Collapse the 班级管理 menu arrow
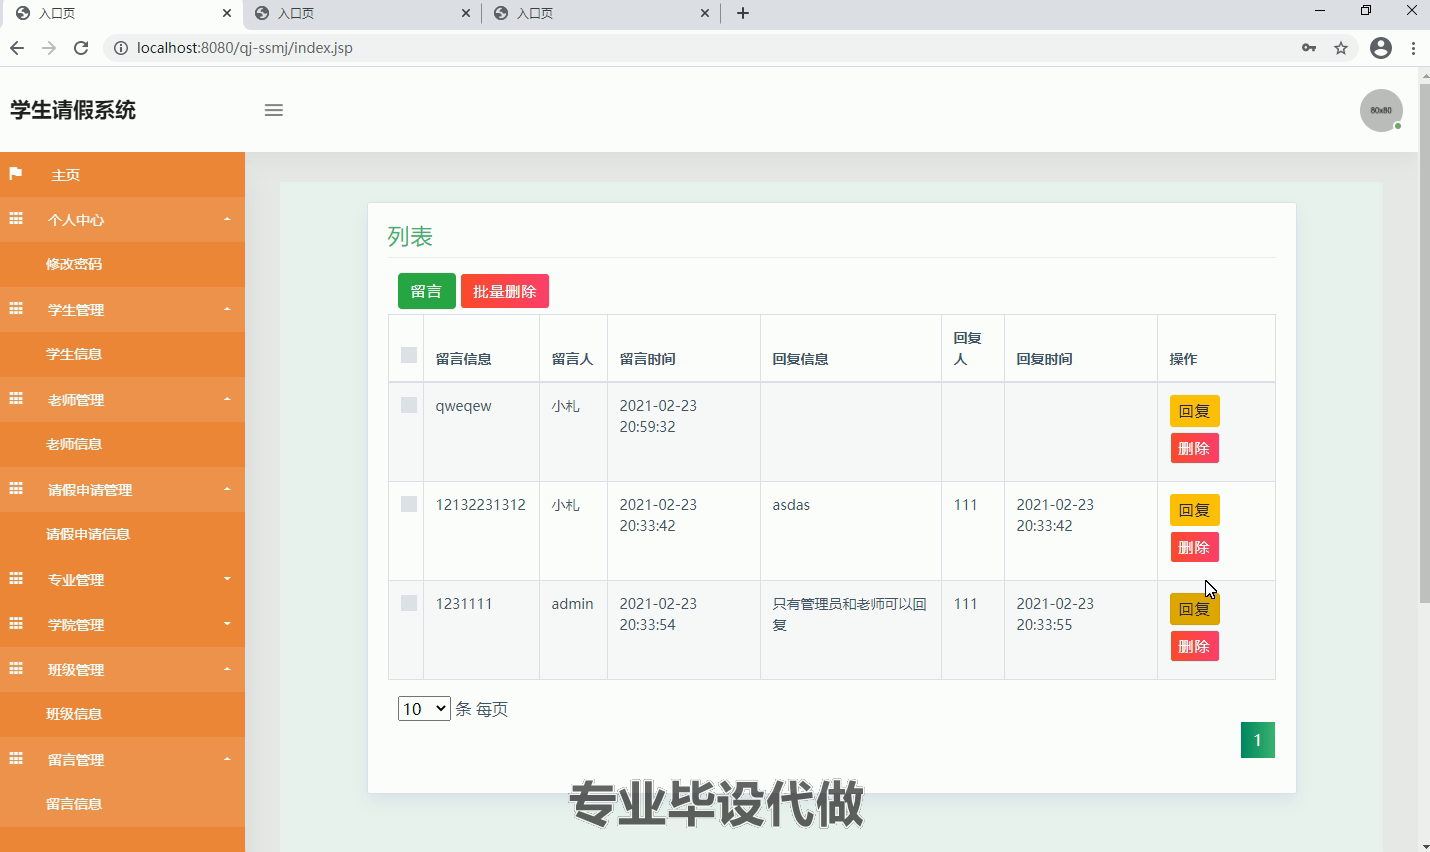 pos(227,669)
